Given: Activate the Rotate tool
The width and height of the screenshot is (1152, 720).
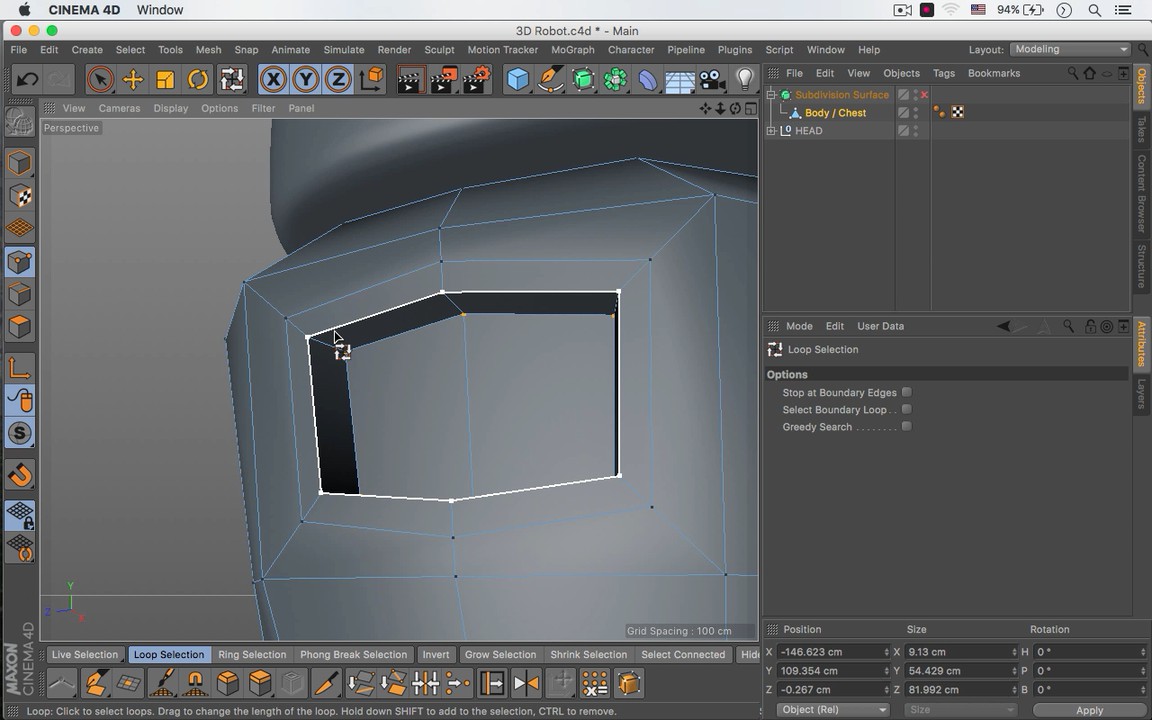Looking at the screenshot, I should [198, 80].
